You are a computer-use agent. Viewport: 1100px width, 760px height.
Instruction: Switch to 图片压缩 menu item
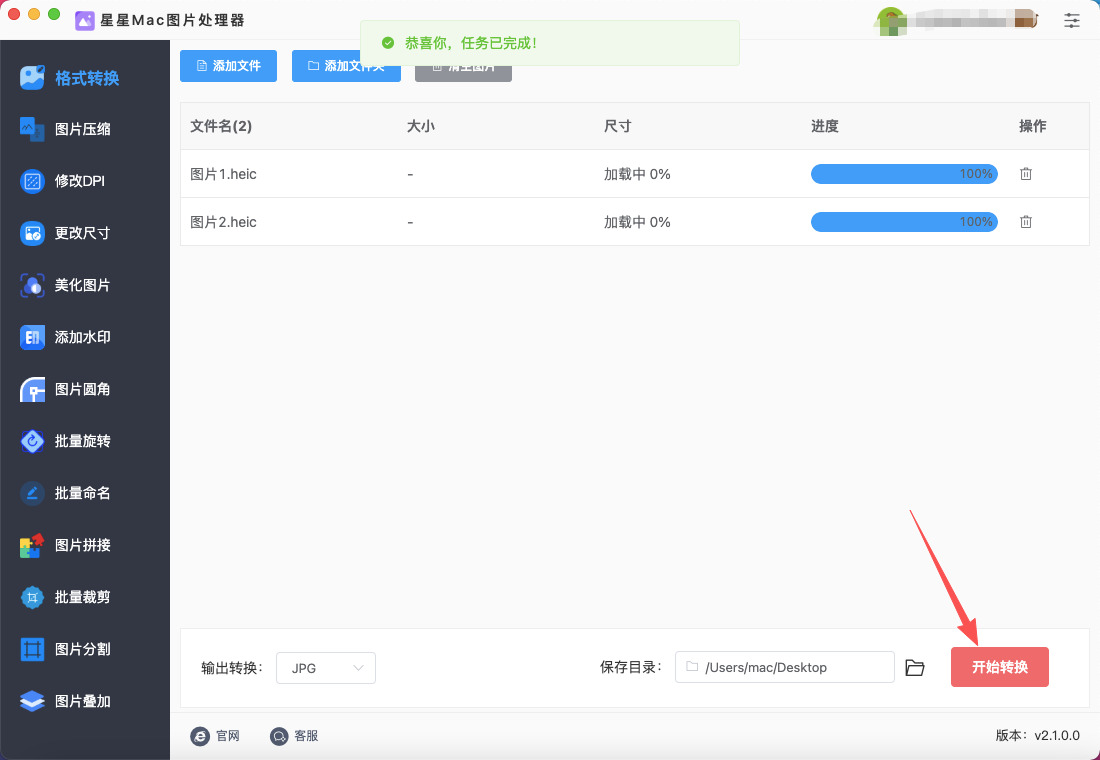point(83,129)
